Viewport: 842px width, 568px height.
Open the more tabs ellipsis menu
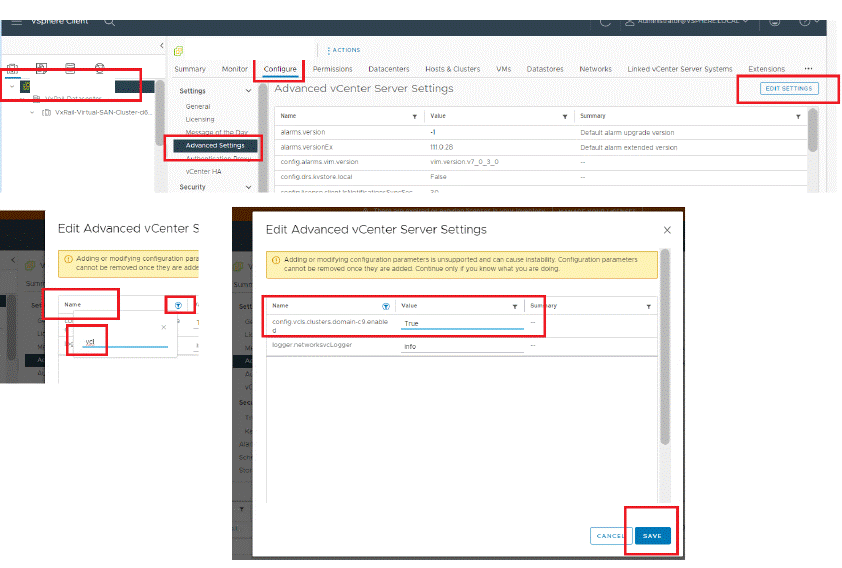(808, 69)
